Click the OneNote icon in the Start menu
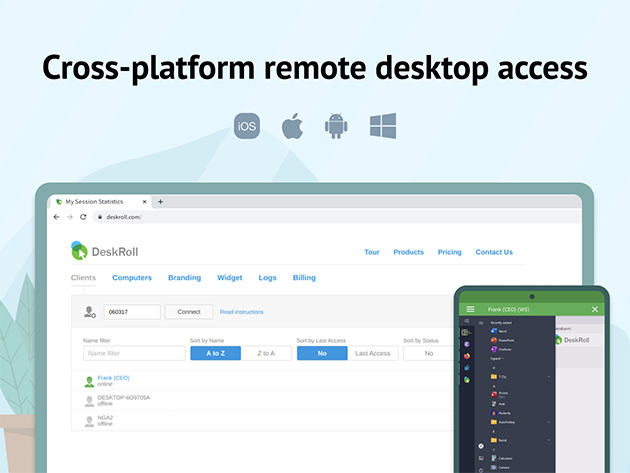The height and width of the screenshot is (473, 630). pos(494,349)
